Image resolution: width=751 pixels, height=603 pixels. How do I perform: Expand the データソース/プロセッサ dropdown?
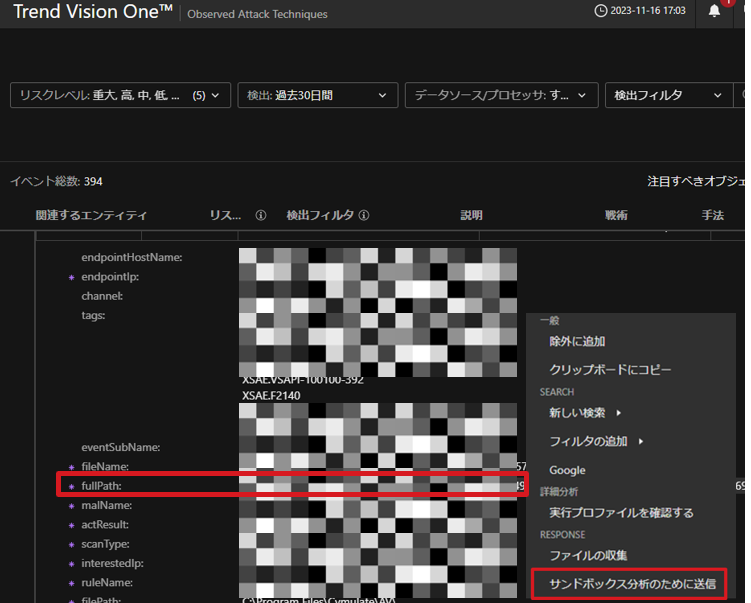(500, 95)
